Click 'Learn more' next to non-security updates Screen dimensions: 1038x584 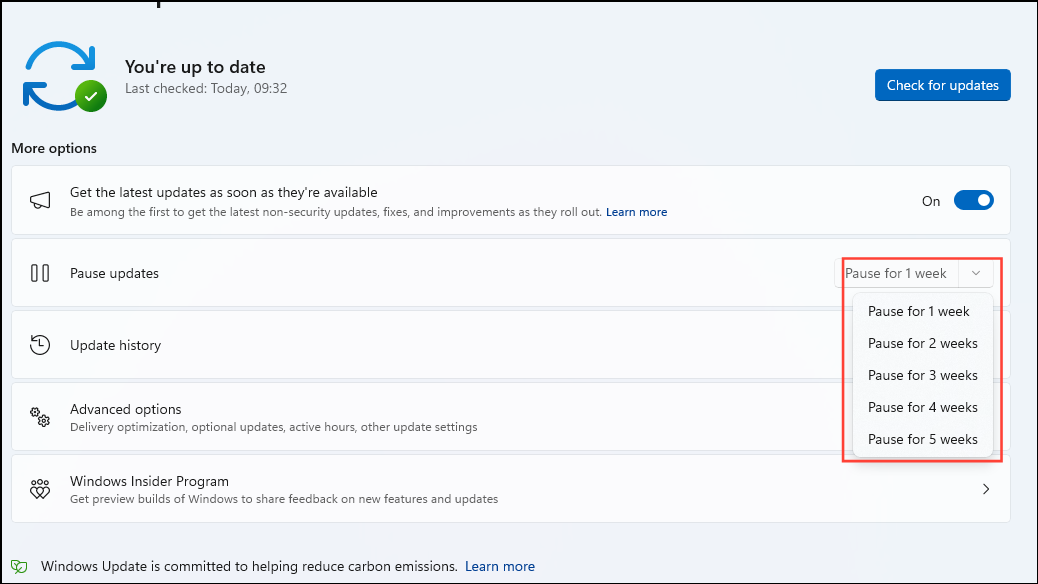(636, 211)
